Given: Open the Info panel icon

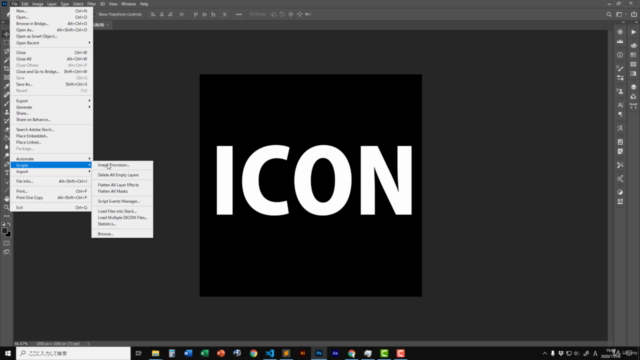Looking at the screenshot, I should pos(620,55).
